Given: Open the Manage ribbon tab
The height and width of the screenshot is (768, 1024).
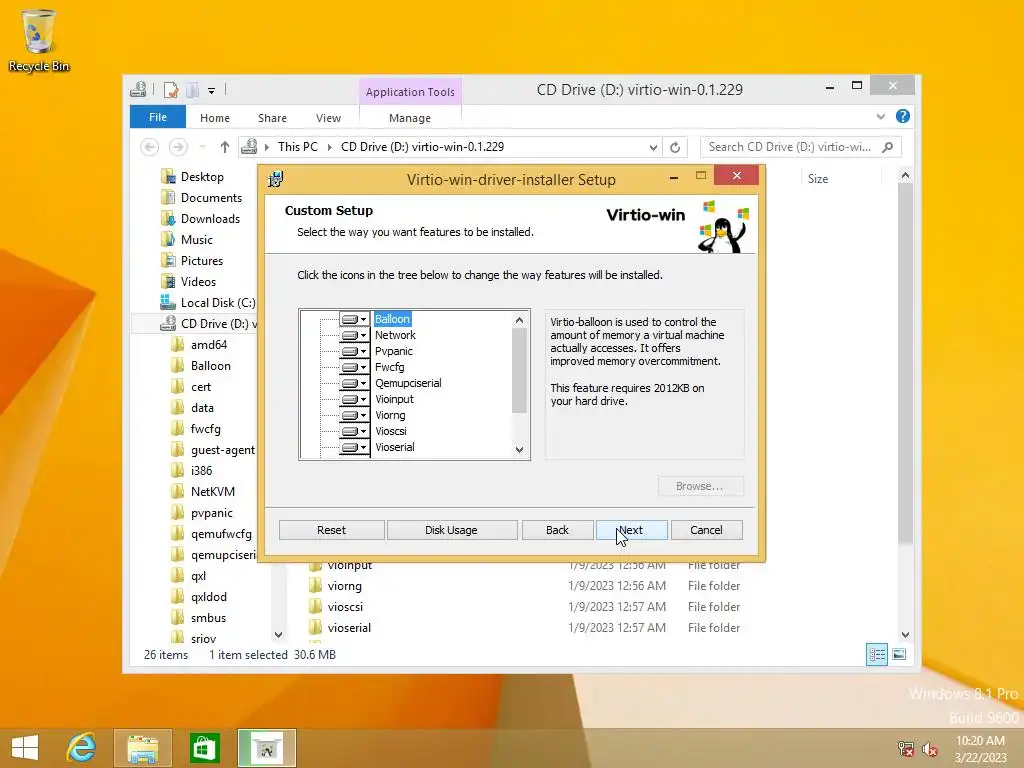Looking at the screenshot, I should pos(410,118).
